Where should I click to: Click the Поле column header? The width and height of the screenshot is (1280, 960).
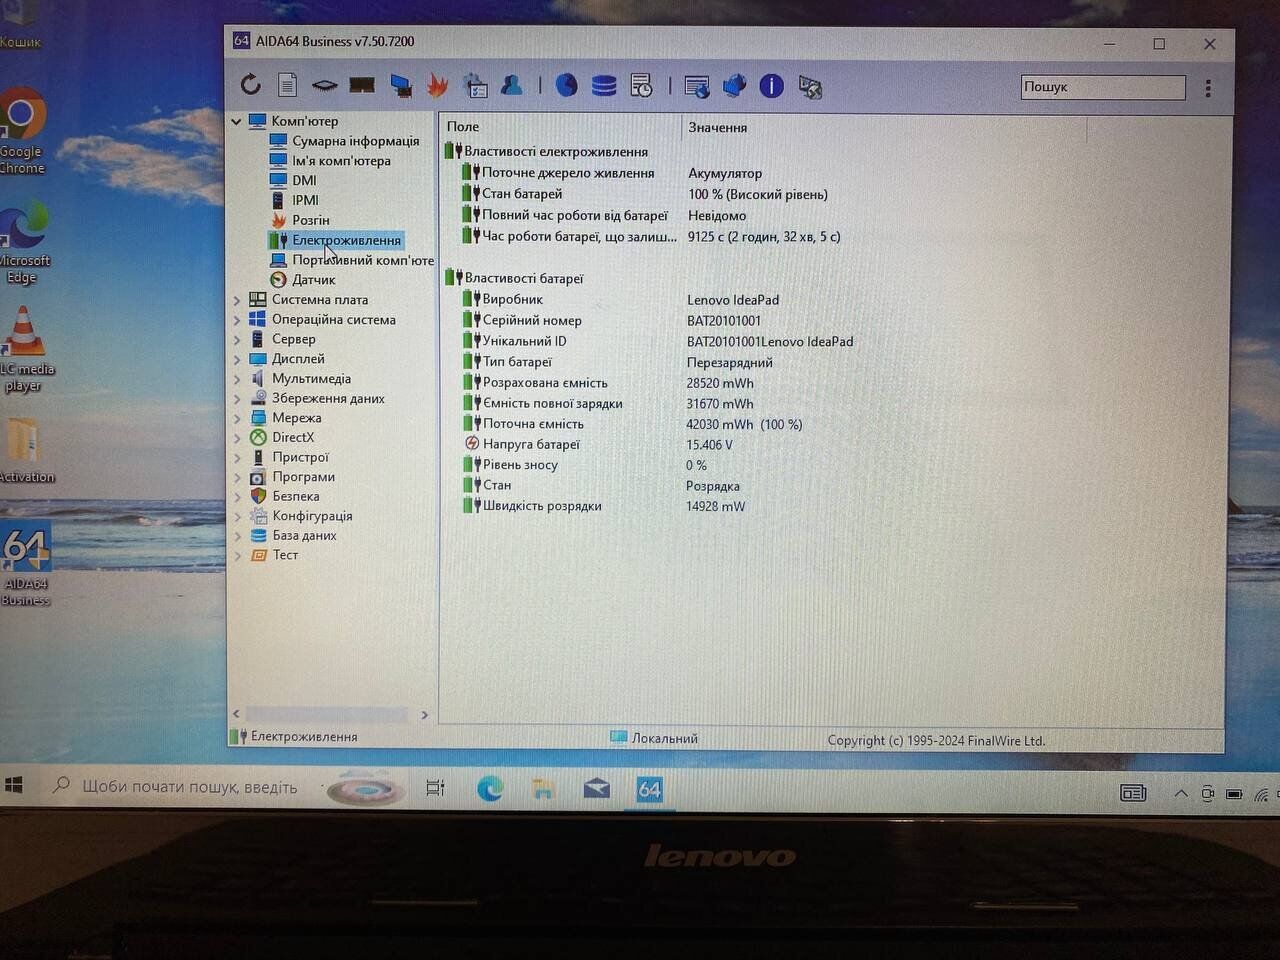pyautogui.click(x=463, y=127)
